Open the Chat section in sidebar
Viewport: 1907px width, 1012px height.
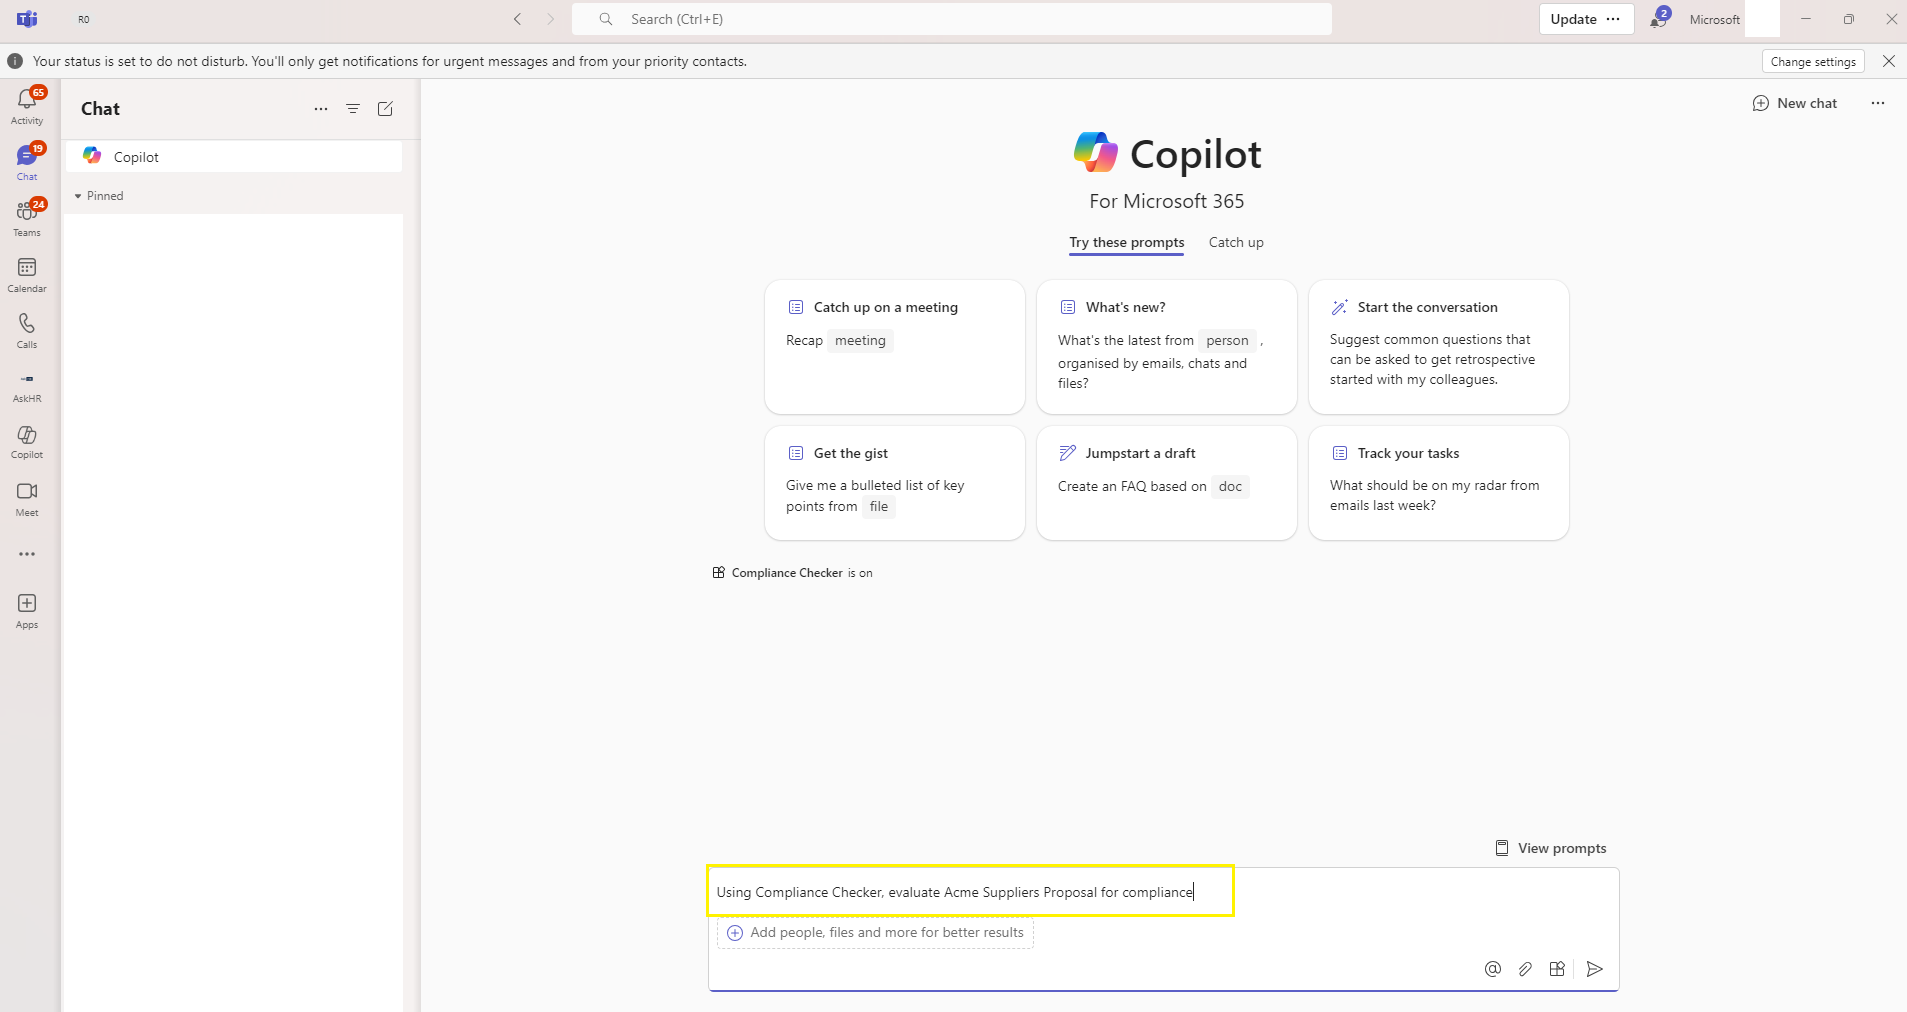27,162
